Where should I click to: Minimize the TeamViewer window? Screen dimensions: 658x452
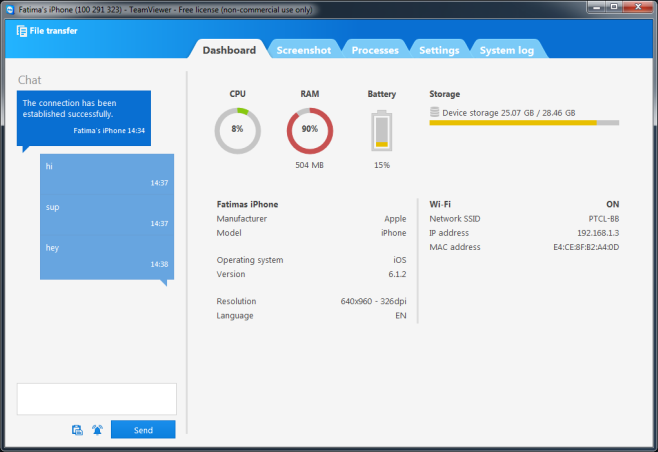(x=596, y=7)
